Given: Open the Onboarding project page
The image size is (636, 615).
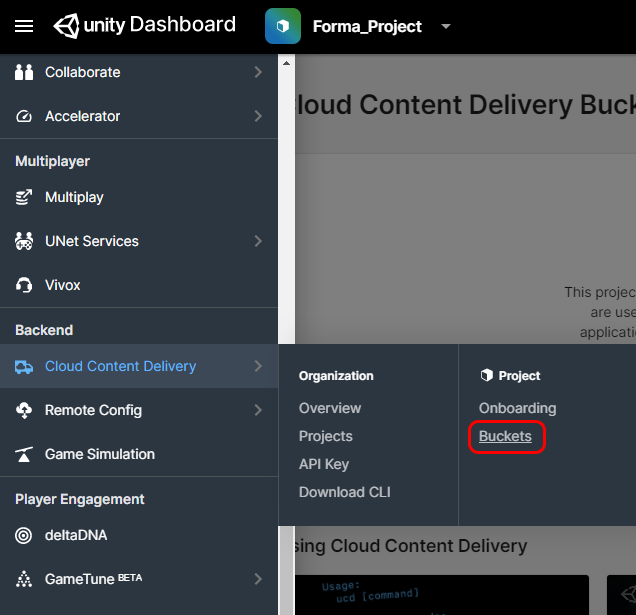Looking at the screenshot, I should [517, 408].
